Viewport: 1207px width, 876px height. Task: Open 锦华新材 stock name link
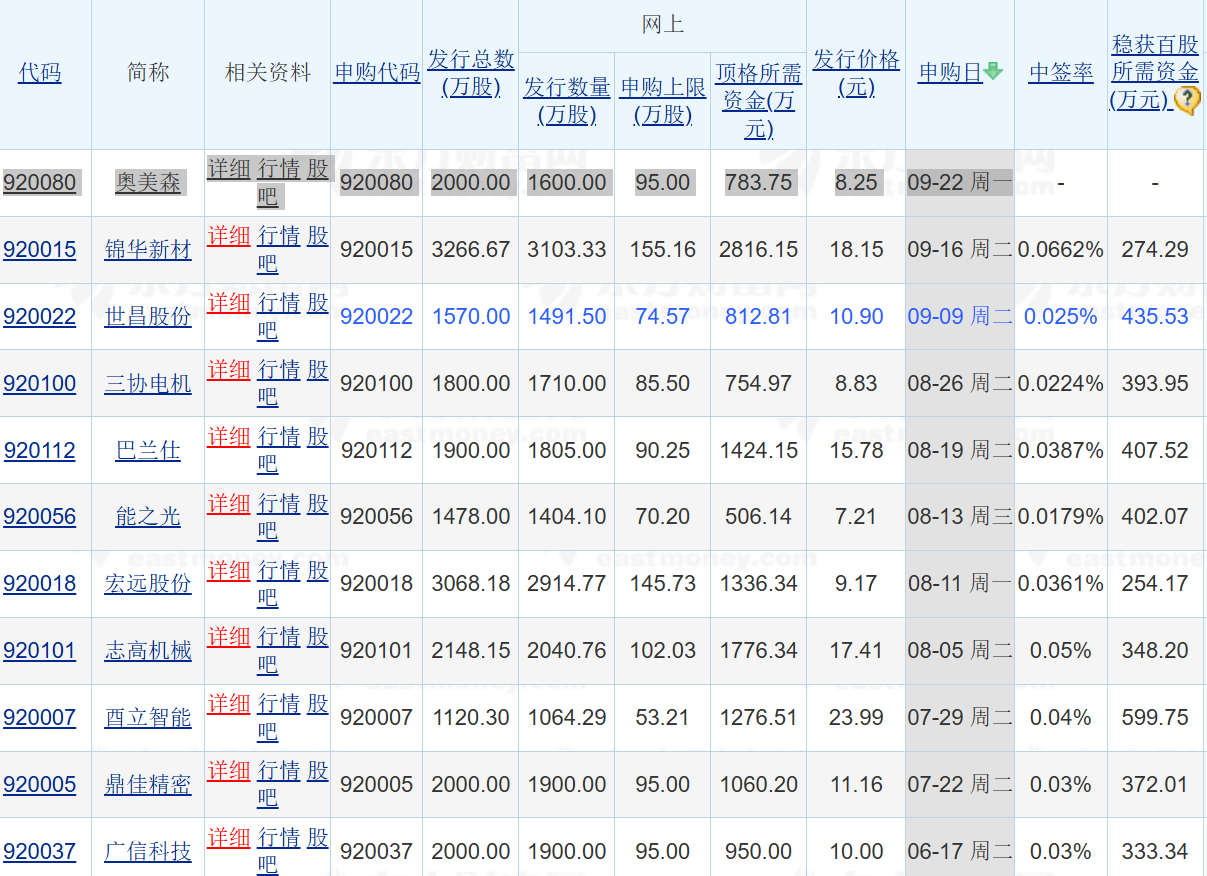click(x=148, y=250)
